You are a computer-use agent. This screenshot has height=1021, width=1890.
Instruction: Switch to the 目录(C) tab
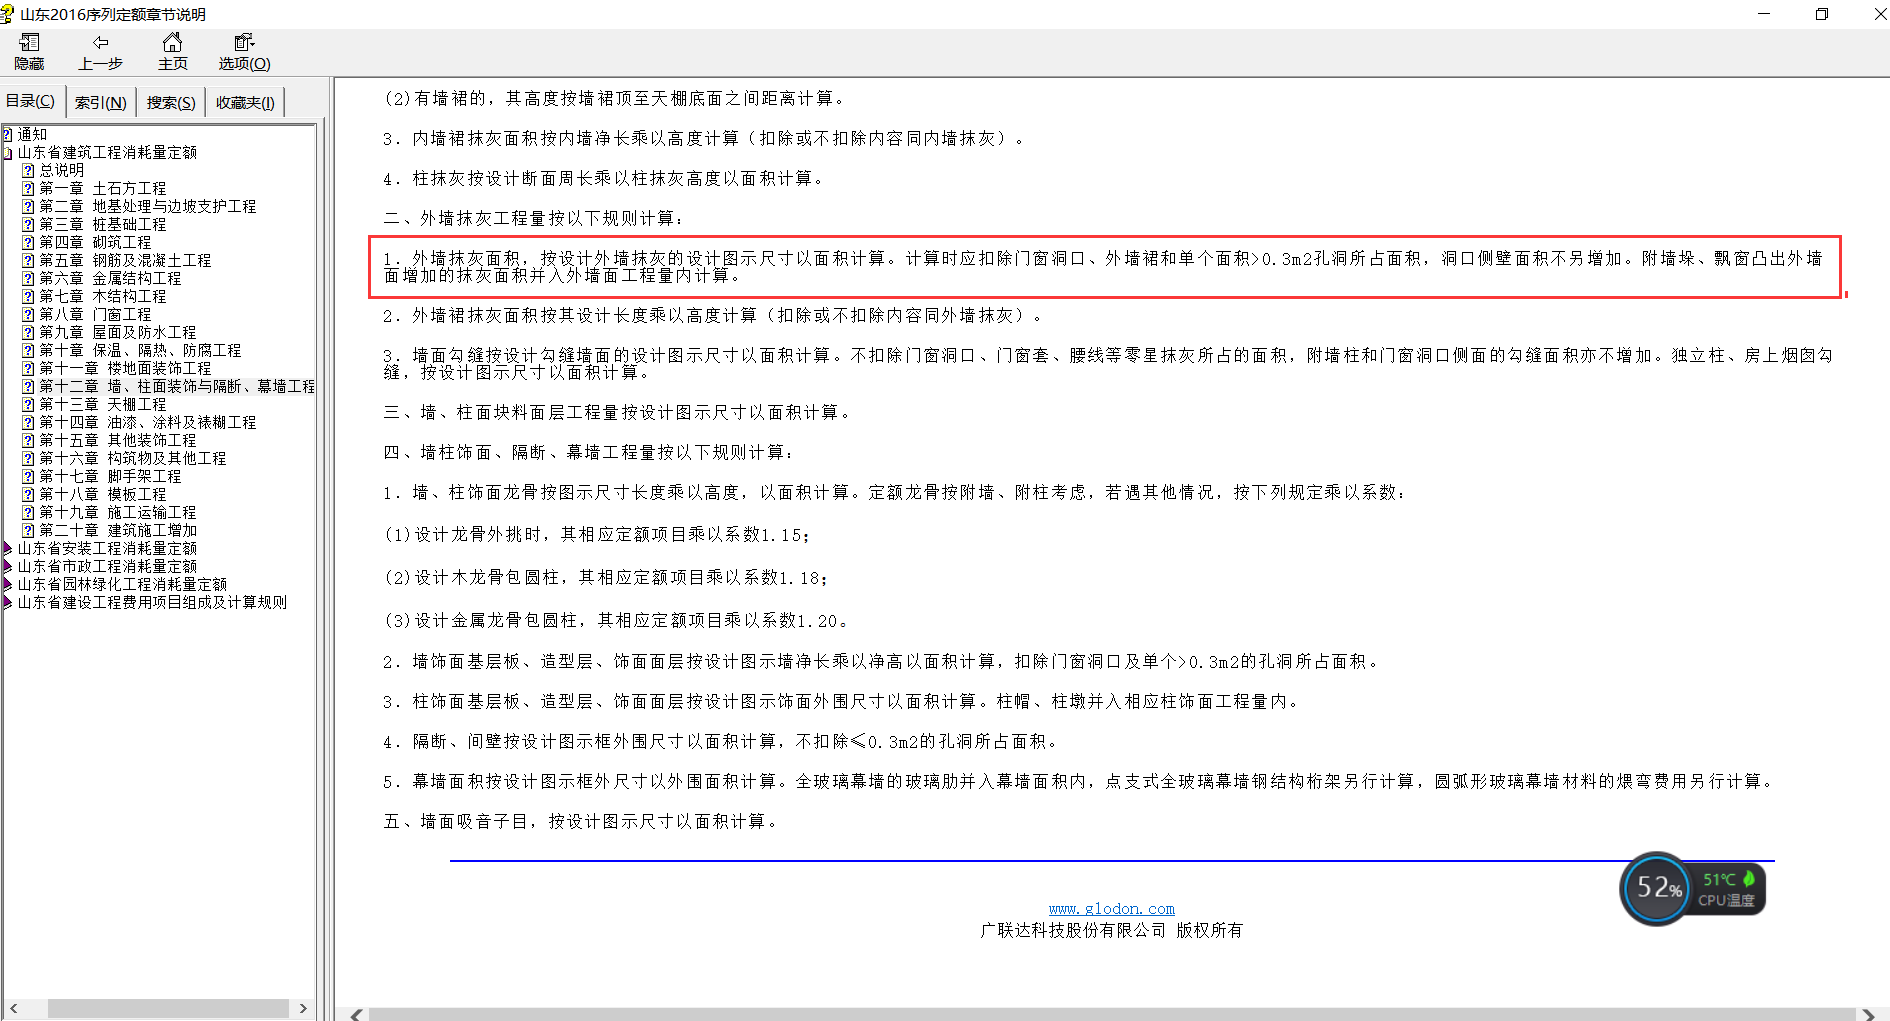click(30, 102)
